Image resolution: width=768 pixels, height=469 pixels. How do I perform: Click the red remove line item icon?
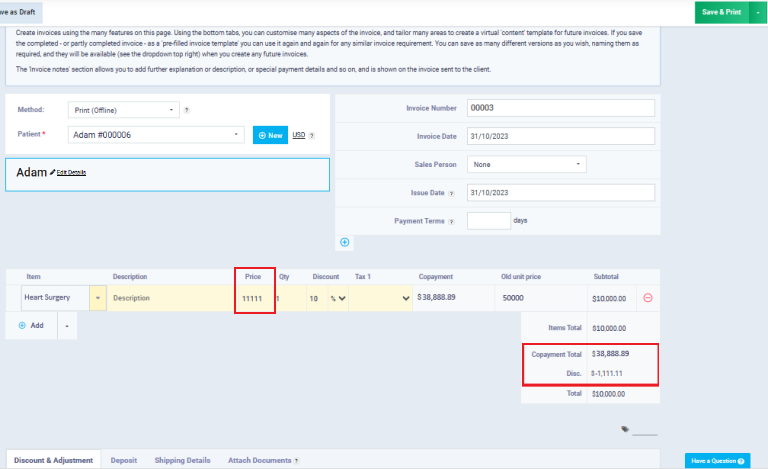point(647,298)
